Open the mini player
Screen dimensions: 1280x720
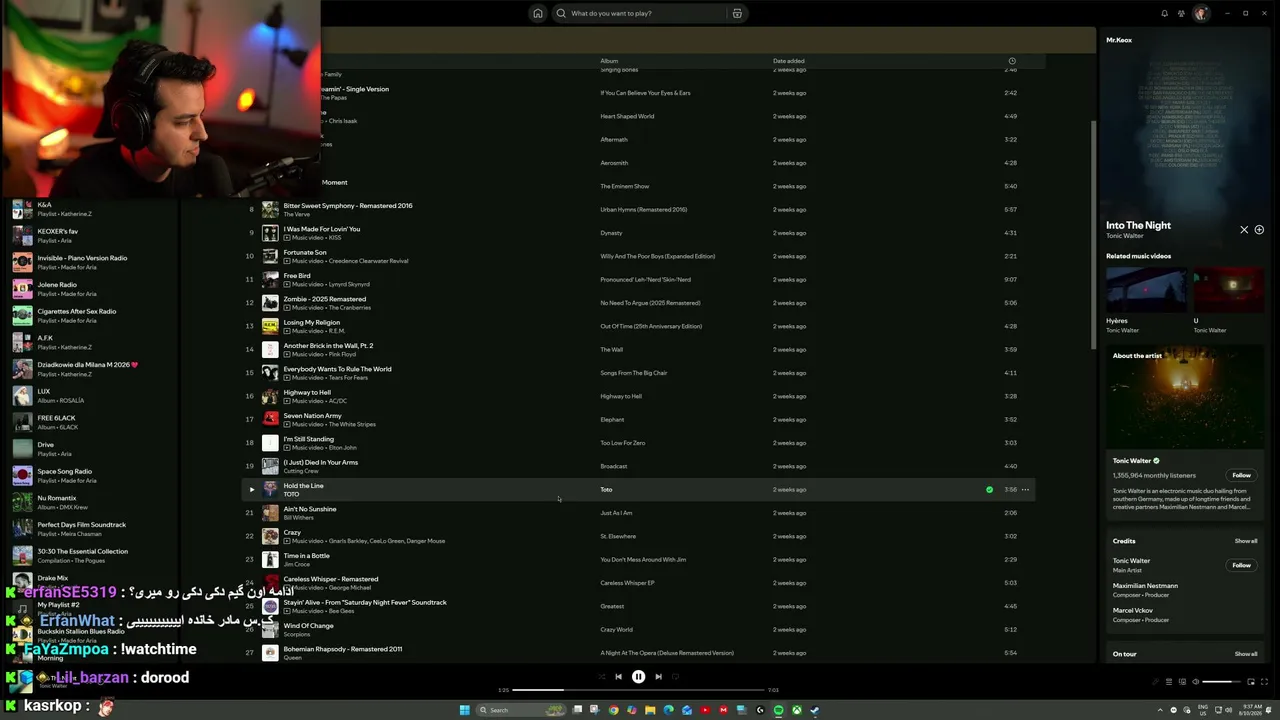coord(1250,682)
